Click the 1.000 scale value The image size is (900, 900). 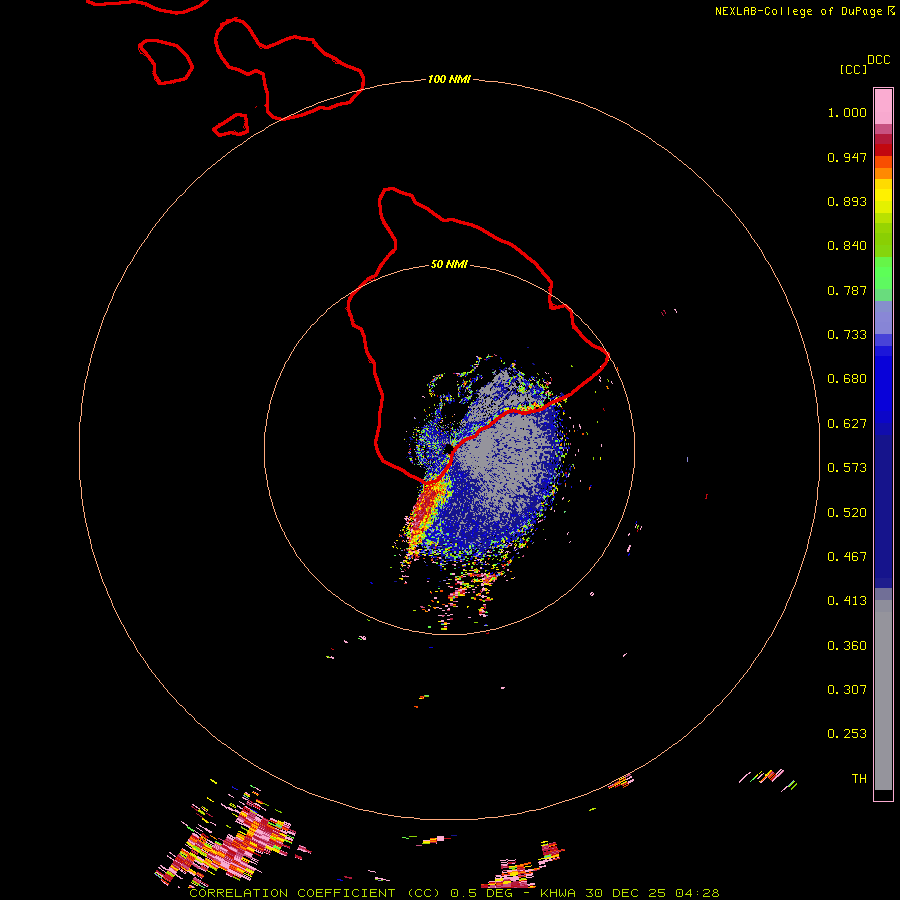[847, 112]
